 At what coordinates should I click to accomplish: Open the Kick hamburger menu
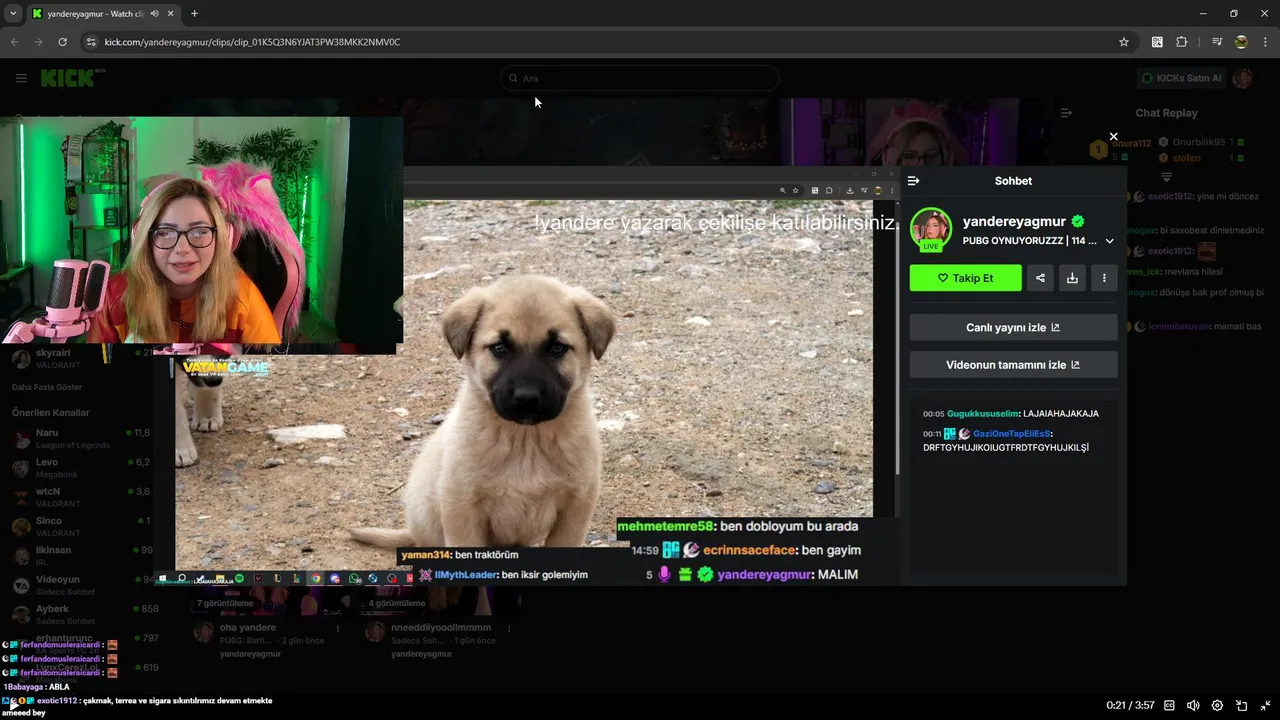[21, 78]
